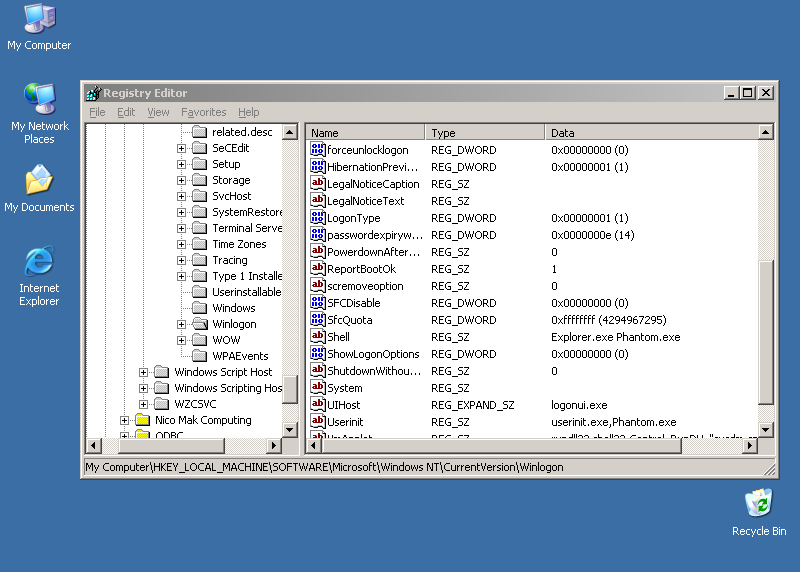
Task: Click values pane vertical scrollbar thumb
Action: tap(765, 332)
